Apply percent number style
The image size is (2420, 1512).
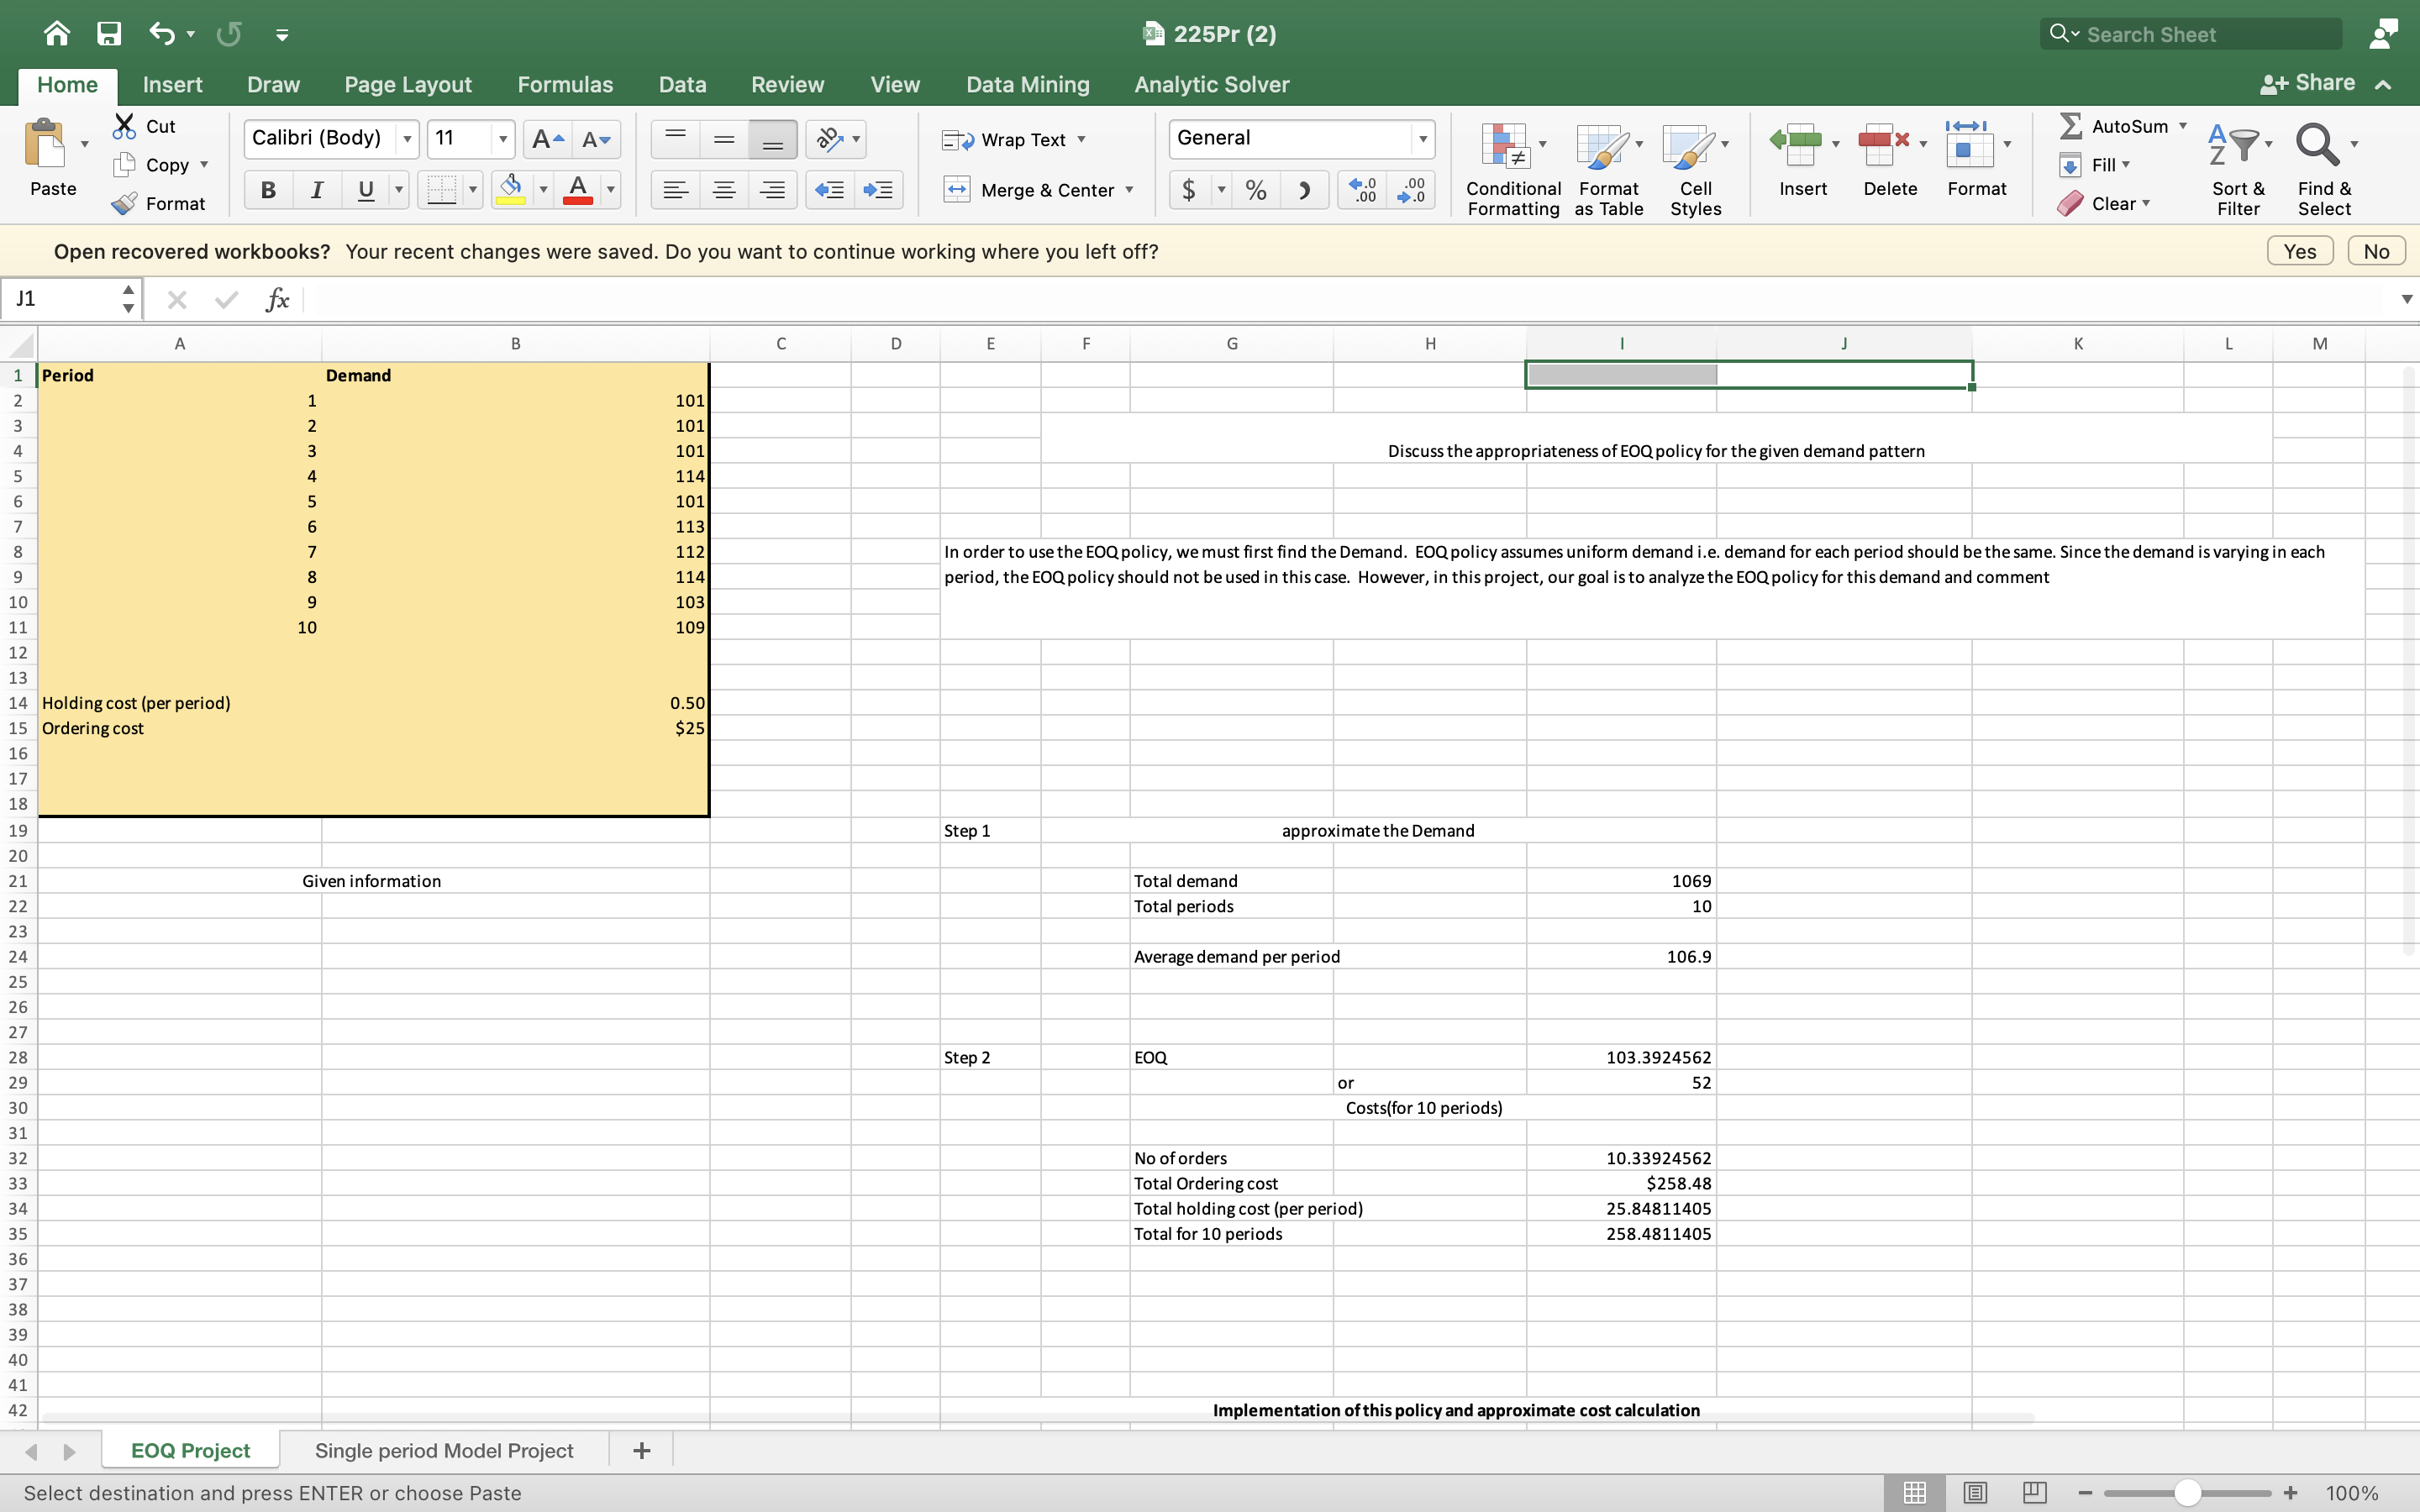click(1256, 190)
